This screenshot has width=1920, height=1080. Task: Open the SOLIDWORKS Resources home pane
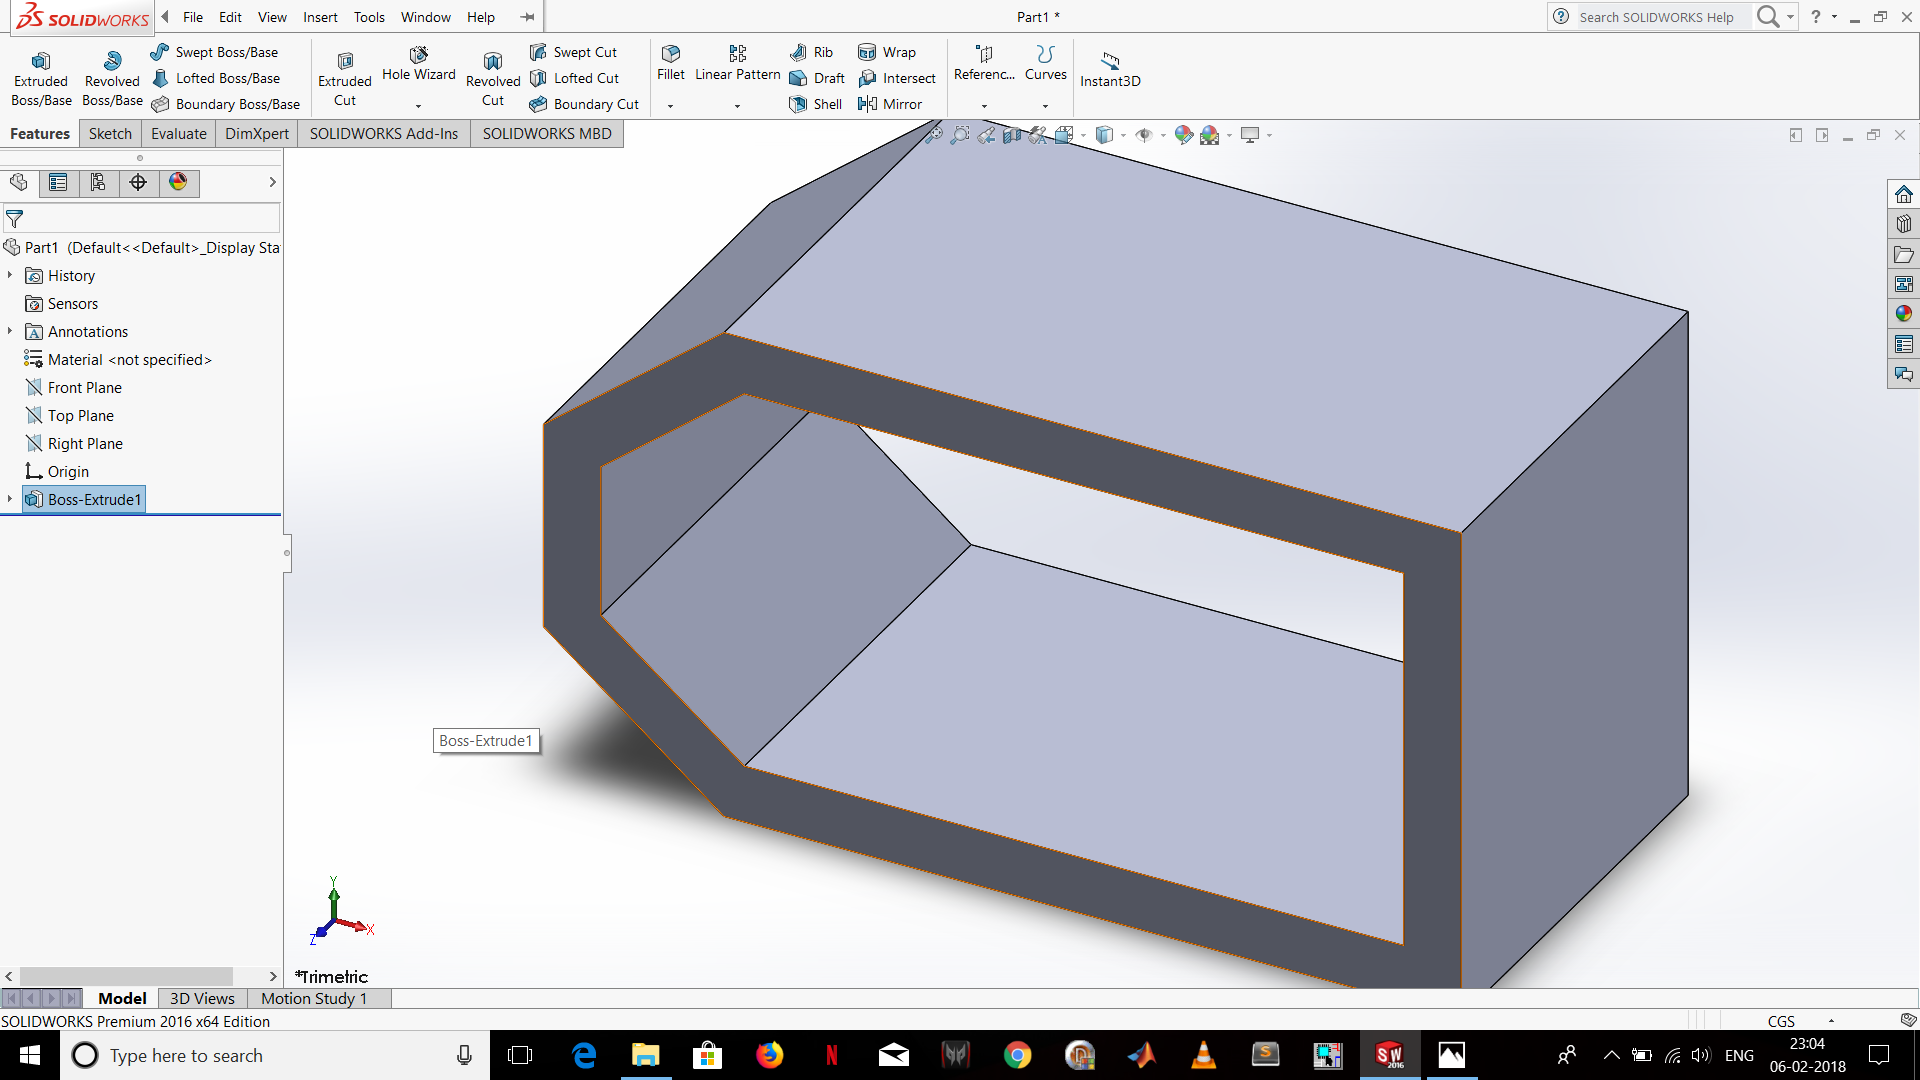pos(1903,194)
